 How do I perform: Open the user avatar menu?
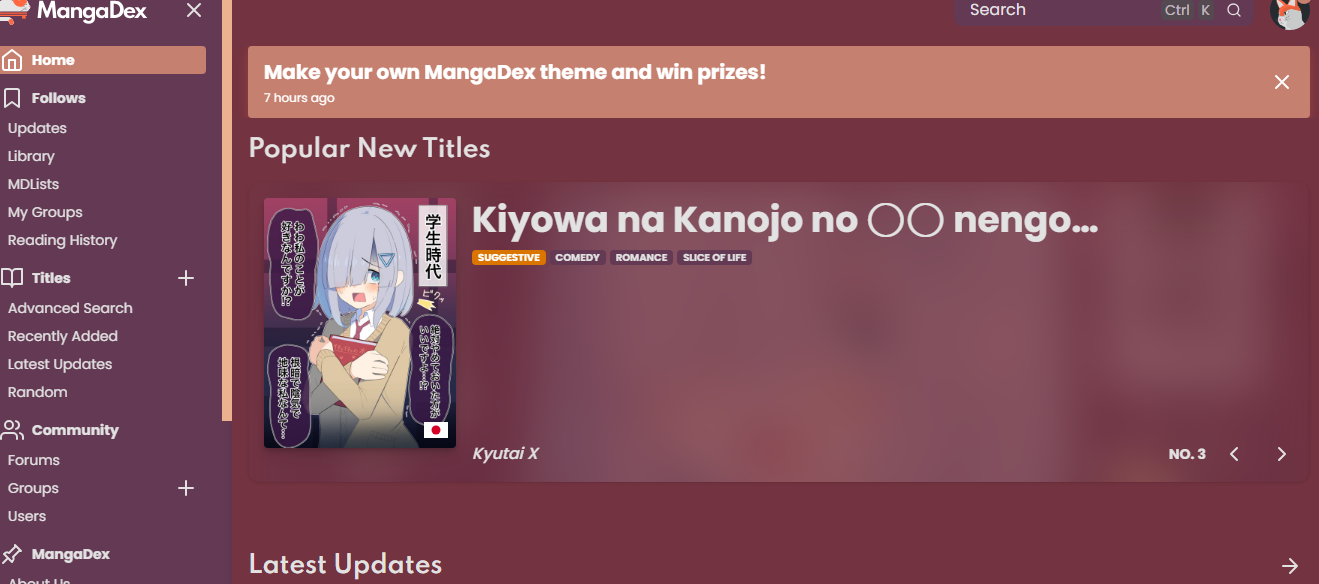click(x=1289, y=11)
